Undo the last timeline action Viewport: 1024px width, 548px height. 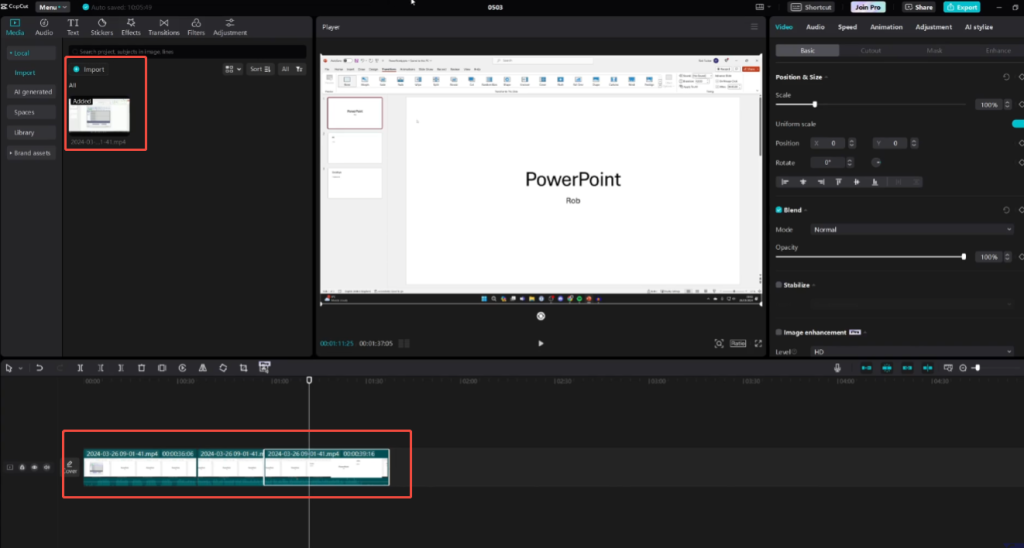tap(39, 368)
